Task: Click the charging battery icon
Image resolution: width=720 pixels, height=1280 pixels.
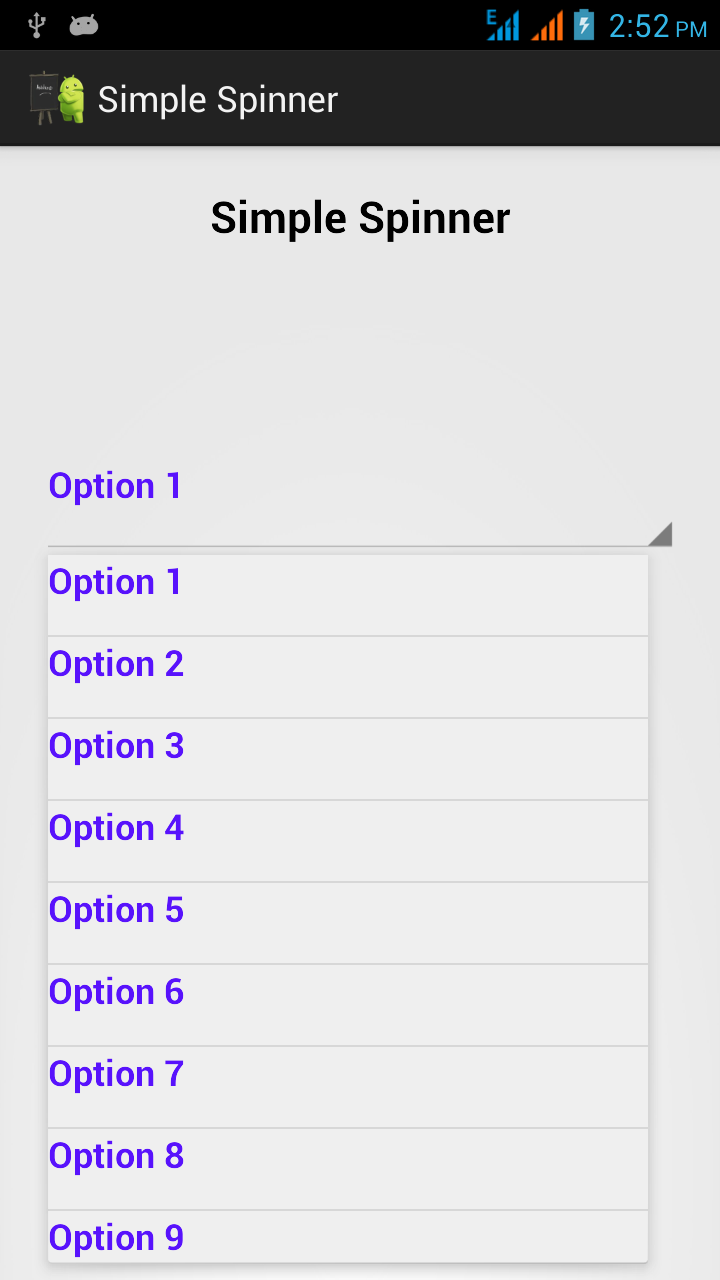Action: tap(583, 25)
